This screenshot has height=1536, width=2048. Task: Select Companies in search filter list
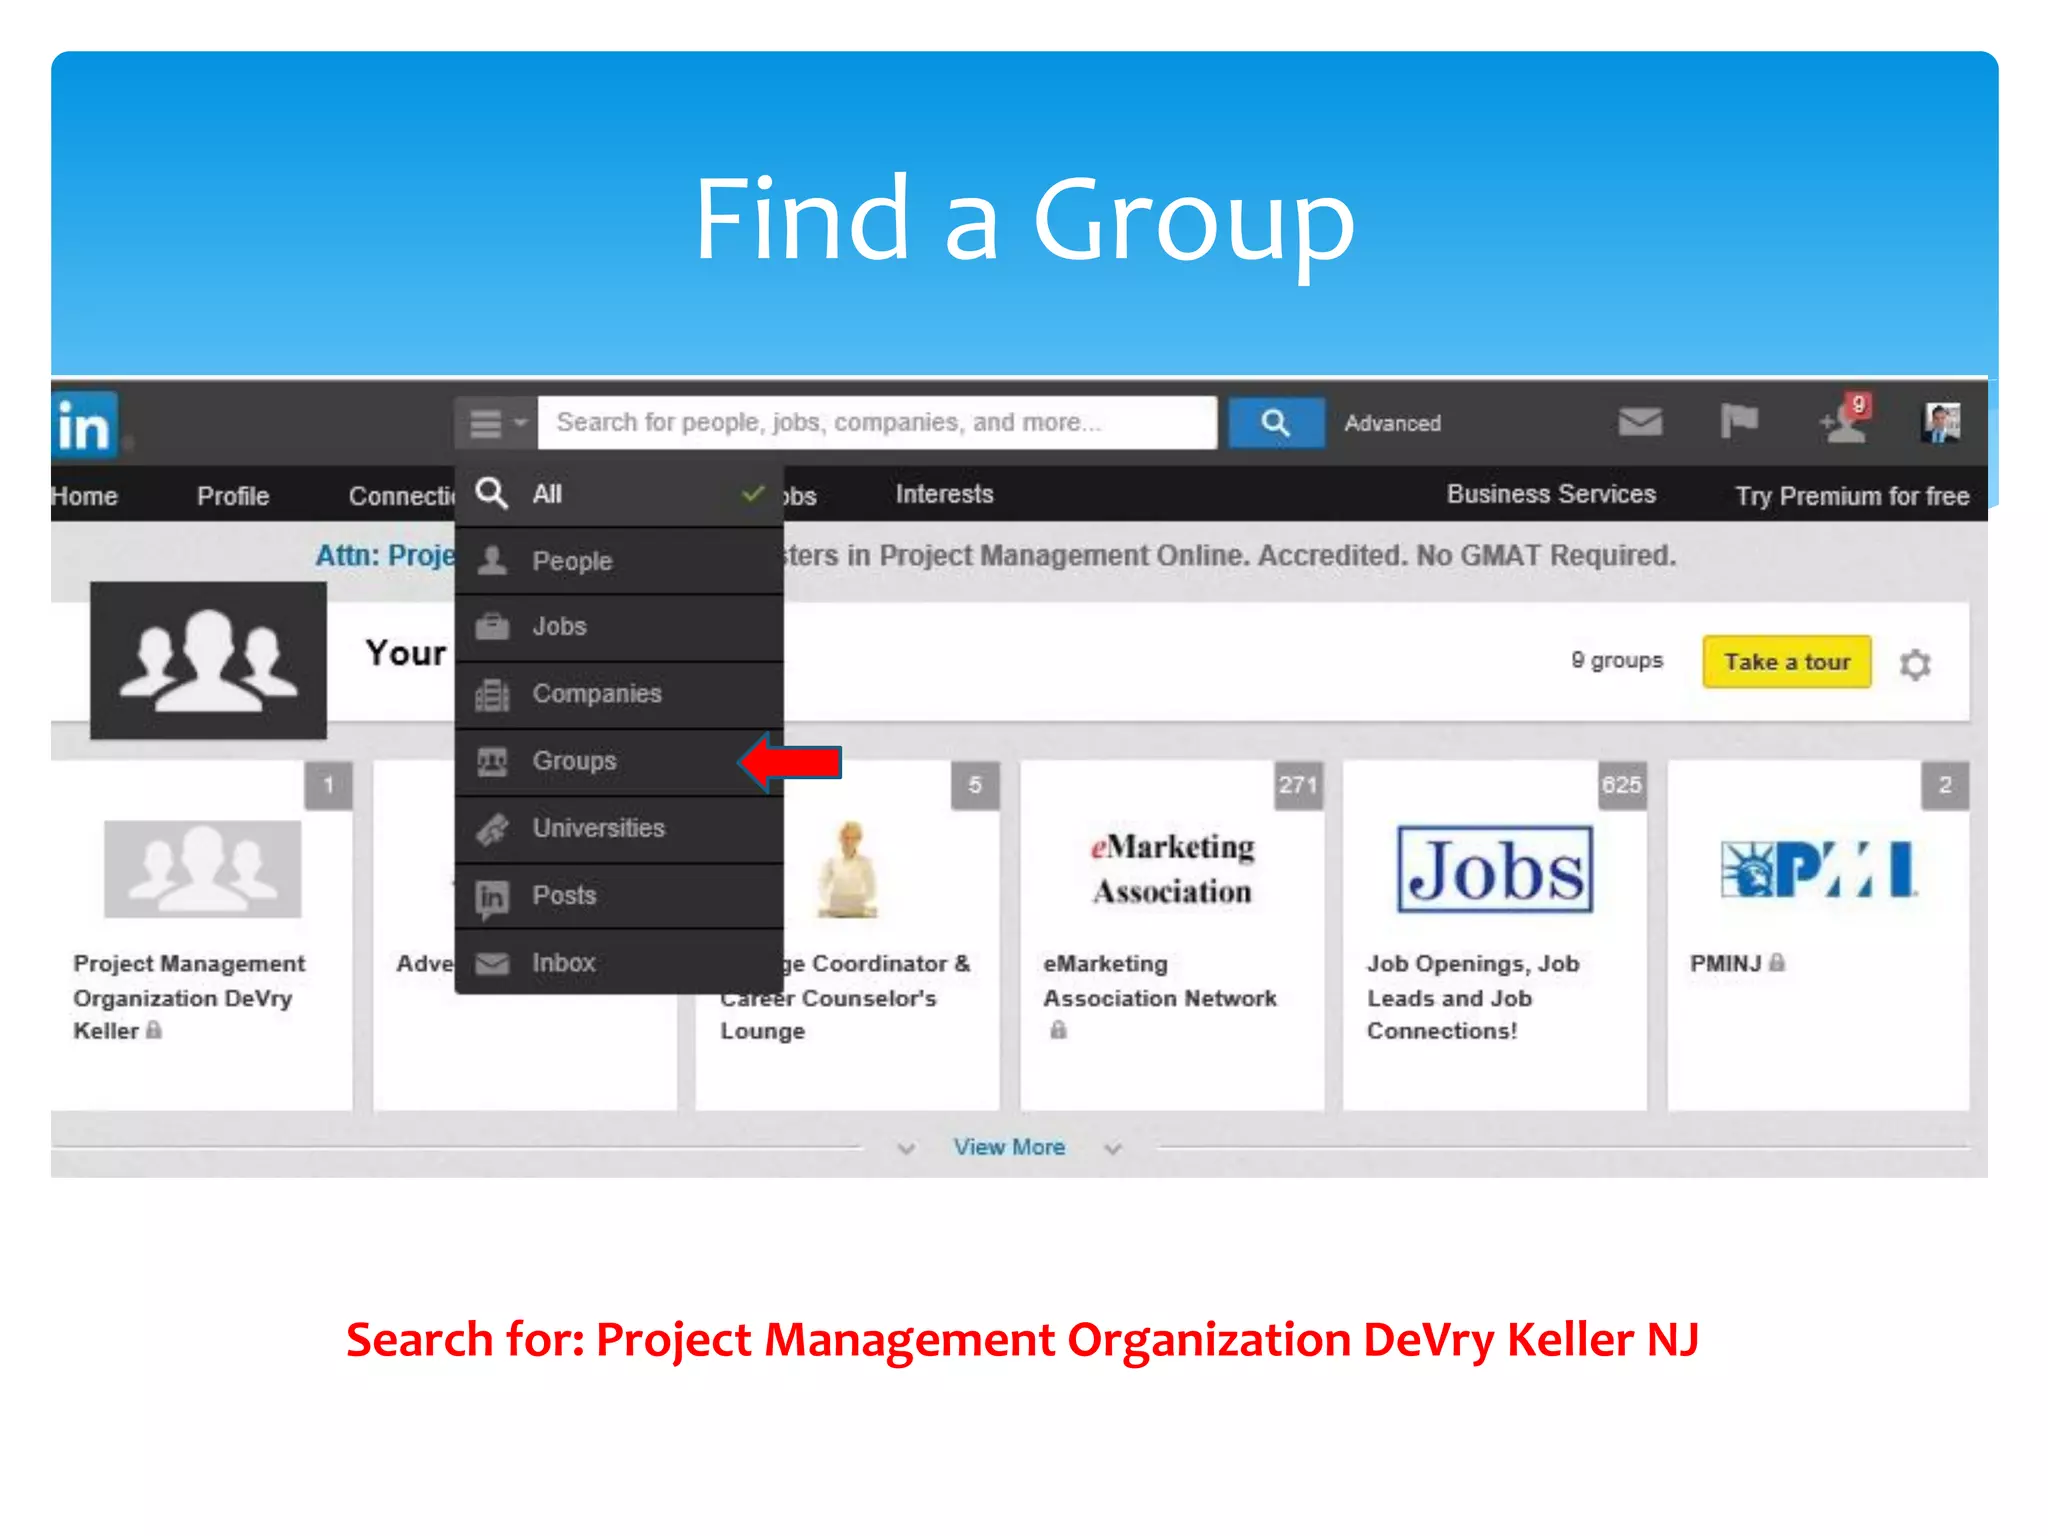(619, 694)
